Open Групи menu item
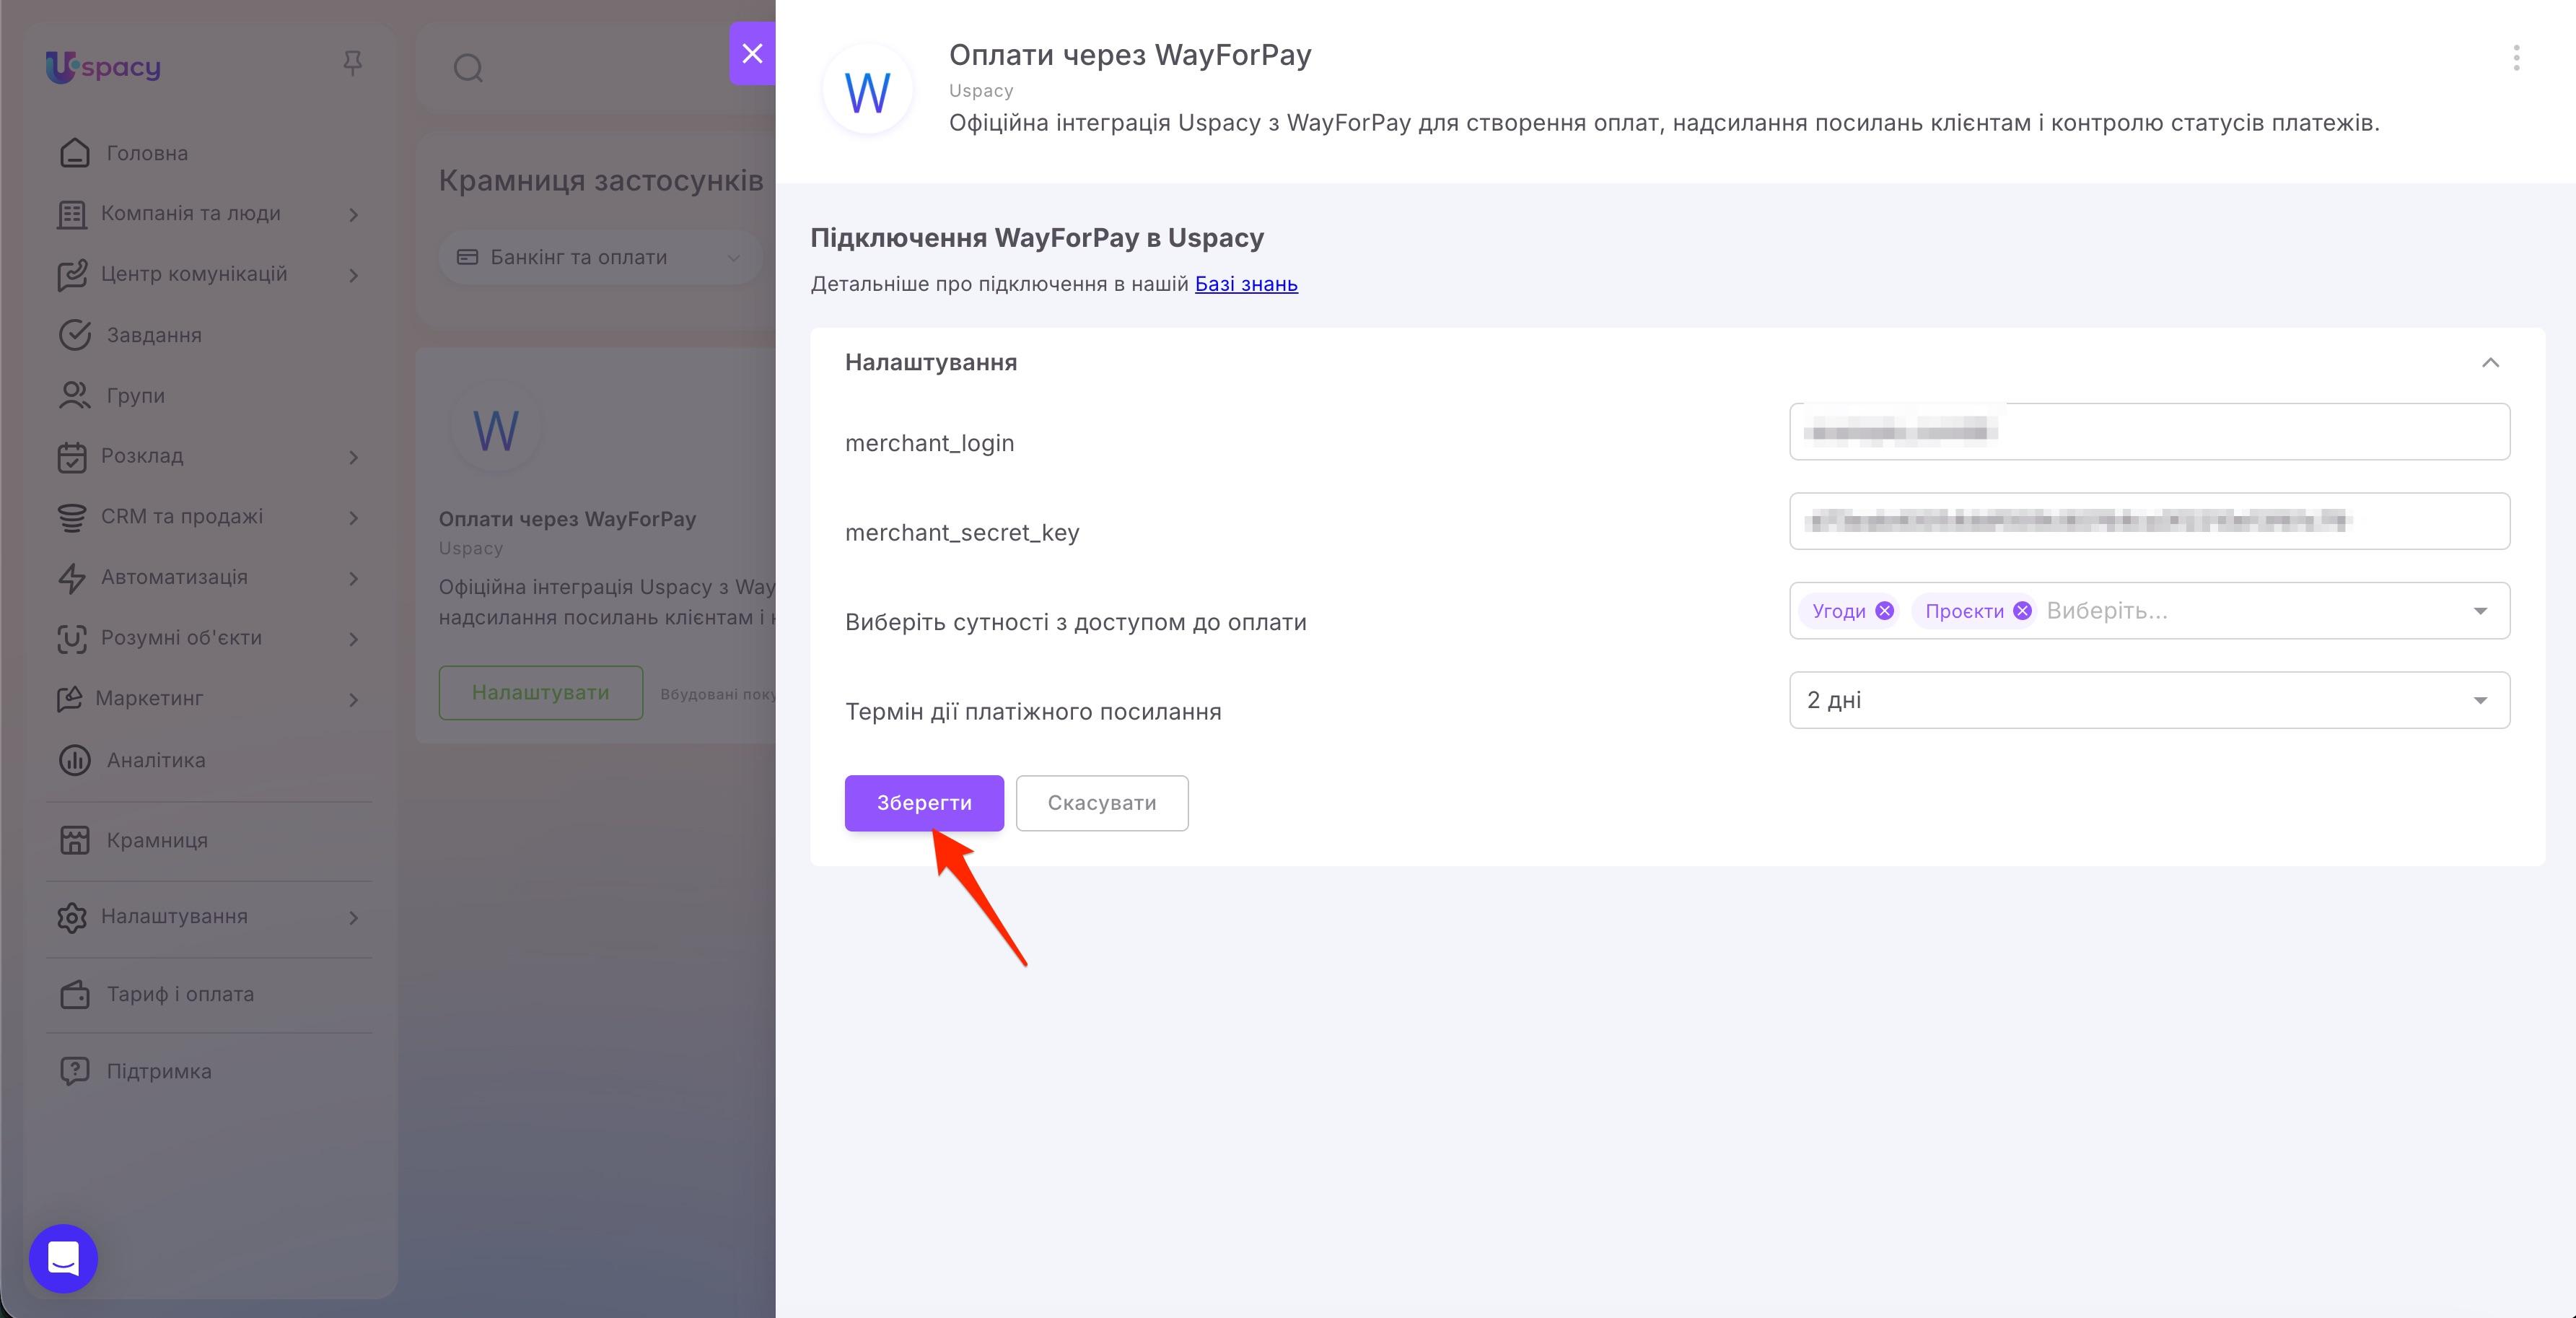The height and width of the screenshot is (1318, 2576). pos(136,396)
